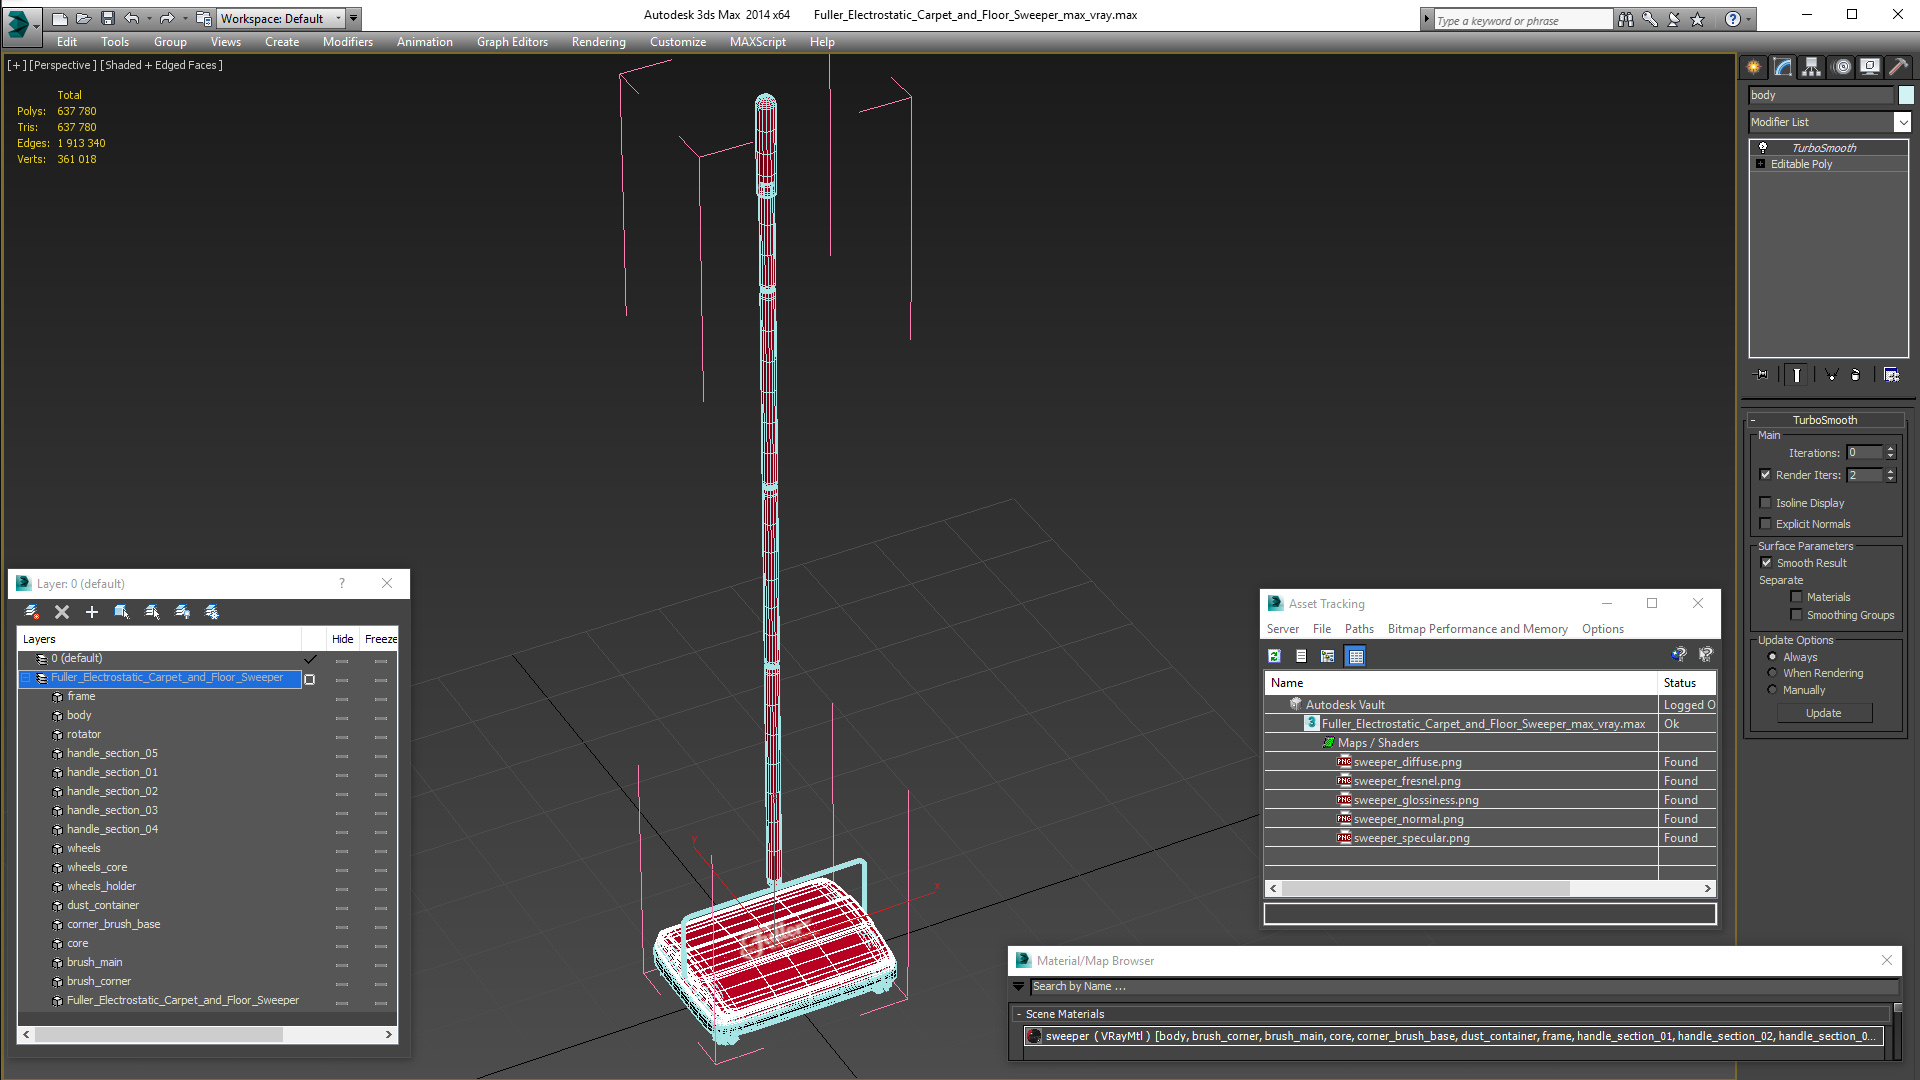This screenshot has width=1920, height=1080.
Task: Click the Hide column header in Layers
Action: pyautogui.click(x=342, y=639)
